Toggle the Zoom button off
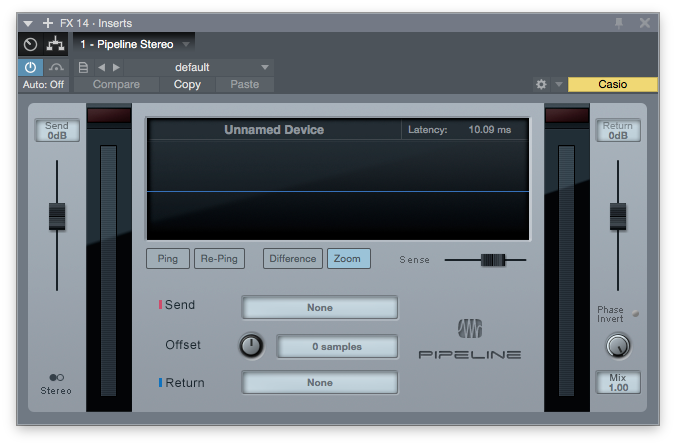The image size is (676, 446). tap(348, 259)
